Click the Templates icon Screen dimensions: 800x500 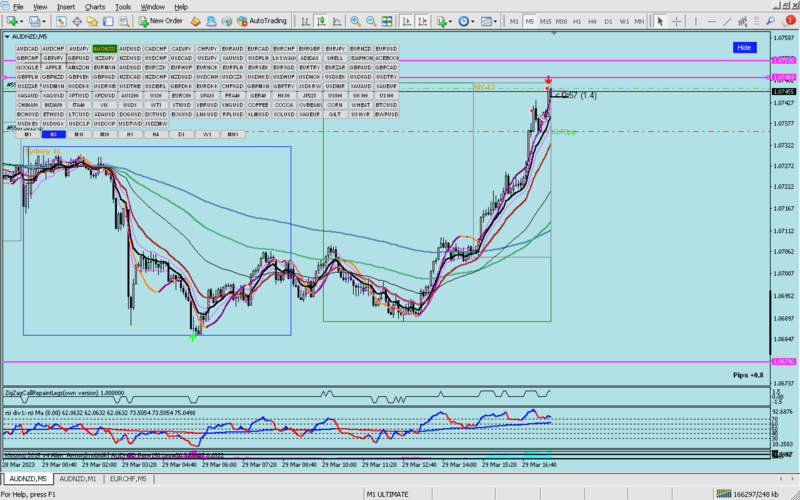pyautogui.click(x=486, y=21)
